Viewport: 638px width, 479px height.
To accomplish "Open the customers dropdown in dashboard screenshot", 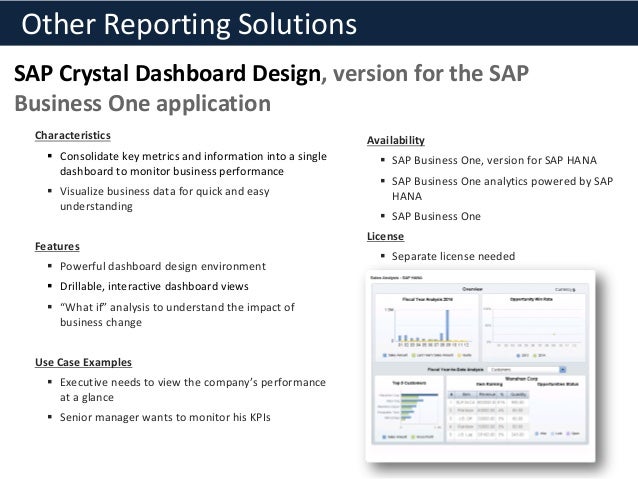I will [563, 370].
